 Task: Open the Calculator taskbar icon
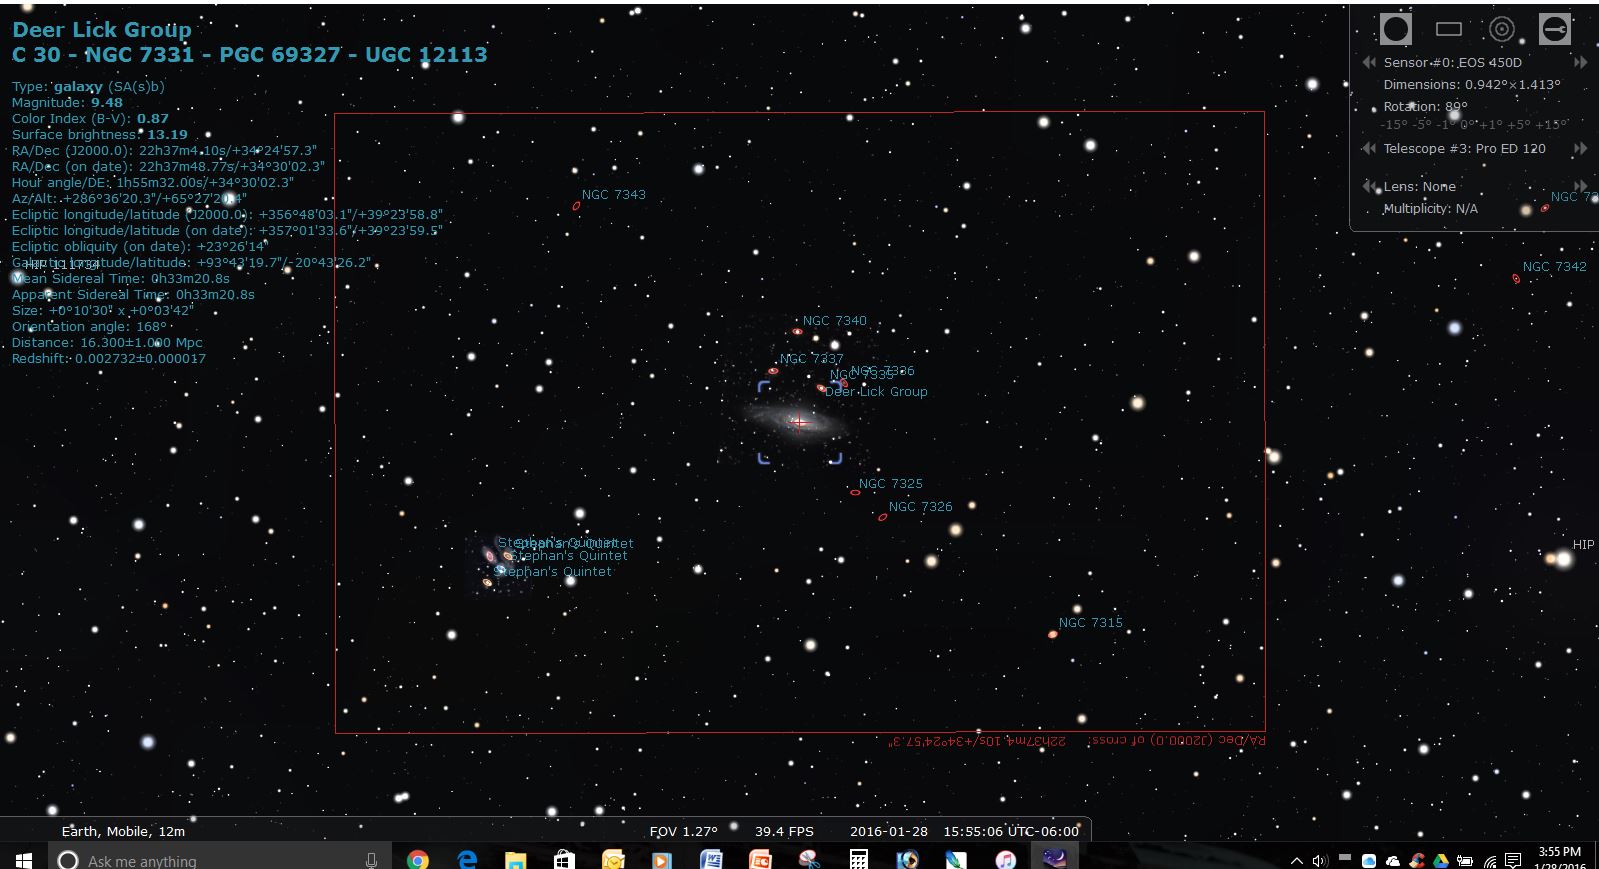pyautogui.click(x=858, y=860)
